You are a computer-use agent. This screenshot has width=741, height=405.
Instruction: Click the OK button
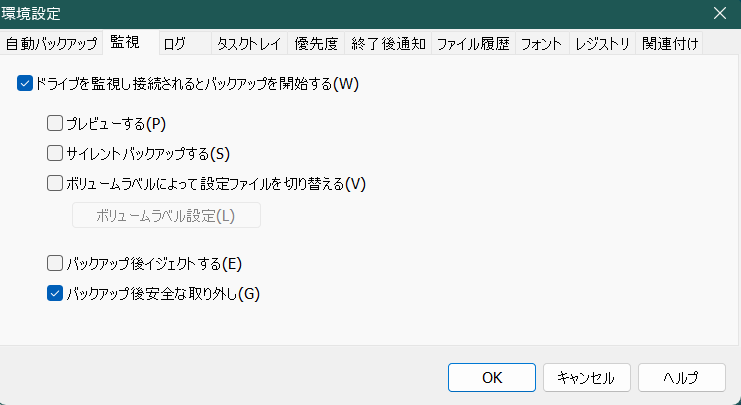point(492,377)
